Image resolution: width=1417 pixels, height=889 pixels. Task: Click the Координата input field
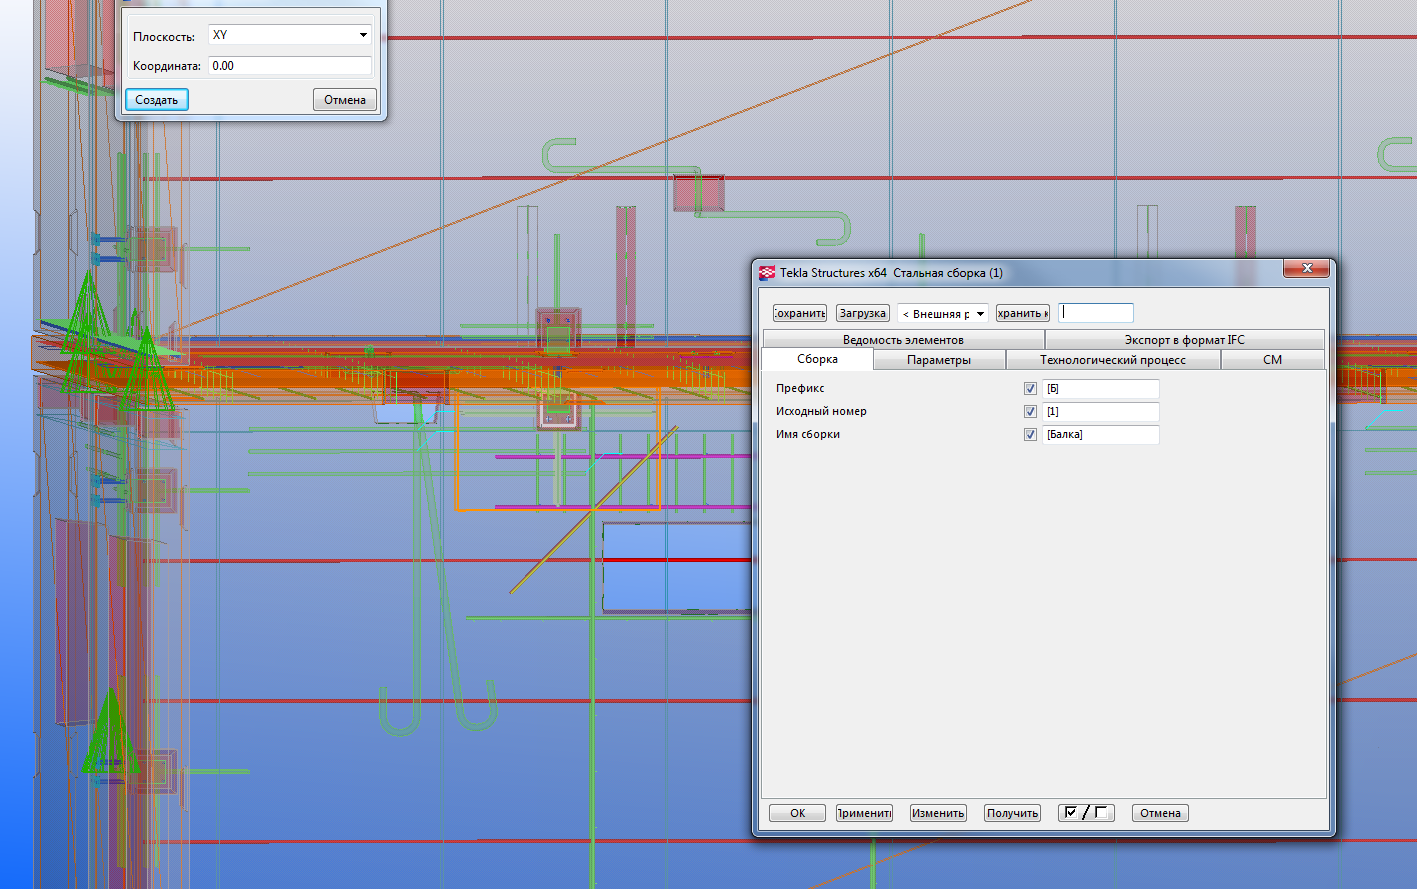pos(289,66)
